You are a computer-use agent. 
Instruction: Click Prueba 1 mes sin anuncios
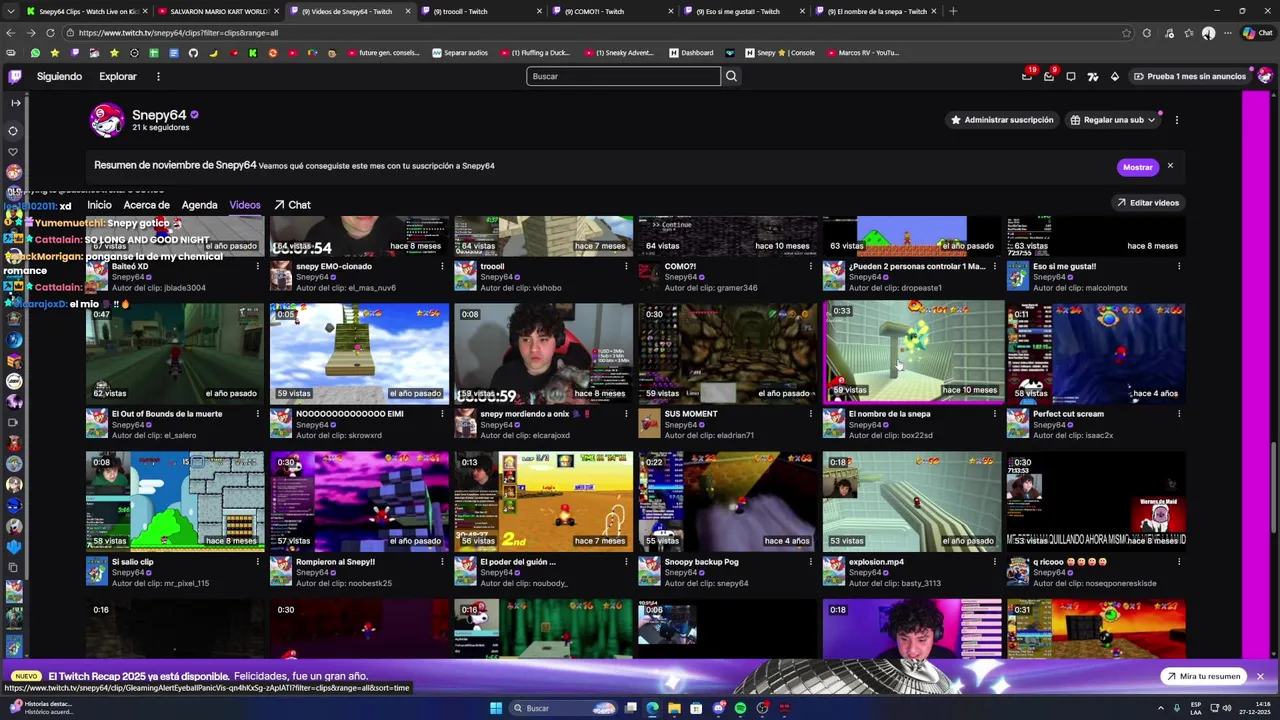pyautogui.click(x=1189, y=76)
